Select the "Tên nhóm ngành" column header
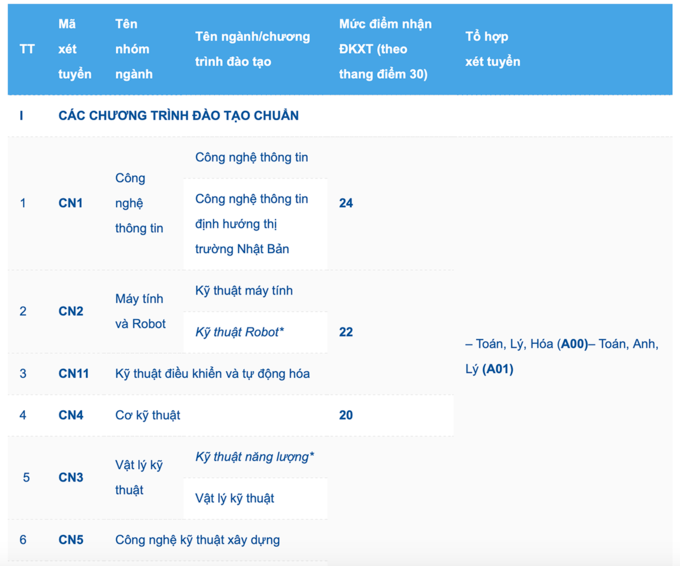 click(x=134, y=49)
